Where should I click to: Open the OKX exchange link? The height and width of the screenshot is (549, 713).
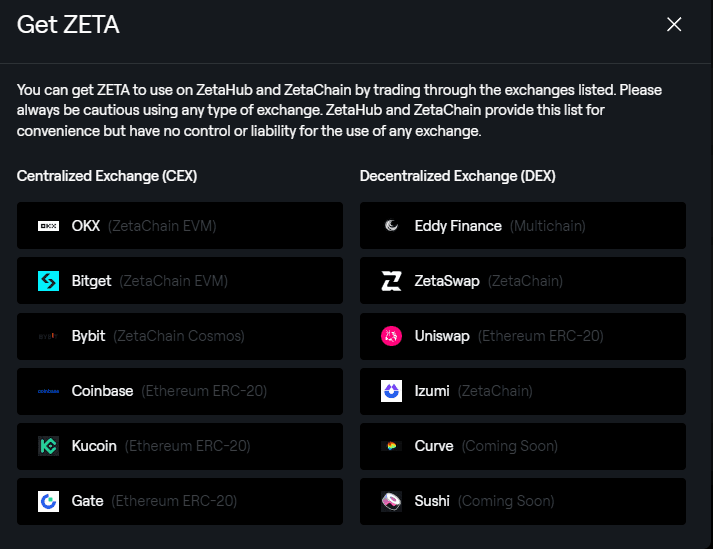[x=180, y=226]
